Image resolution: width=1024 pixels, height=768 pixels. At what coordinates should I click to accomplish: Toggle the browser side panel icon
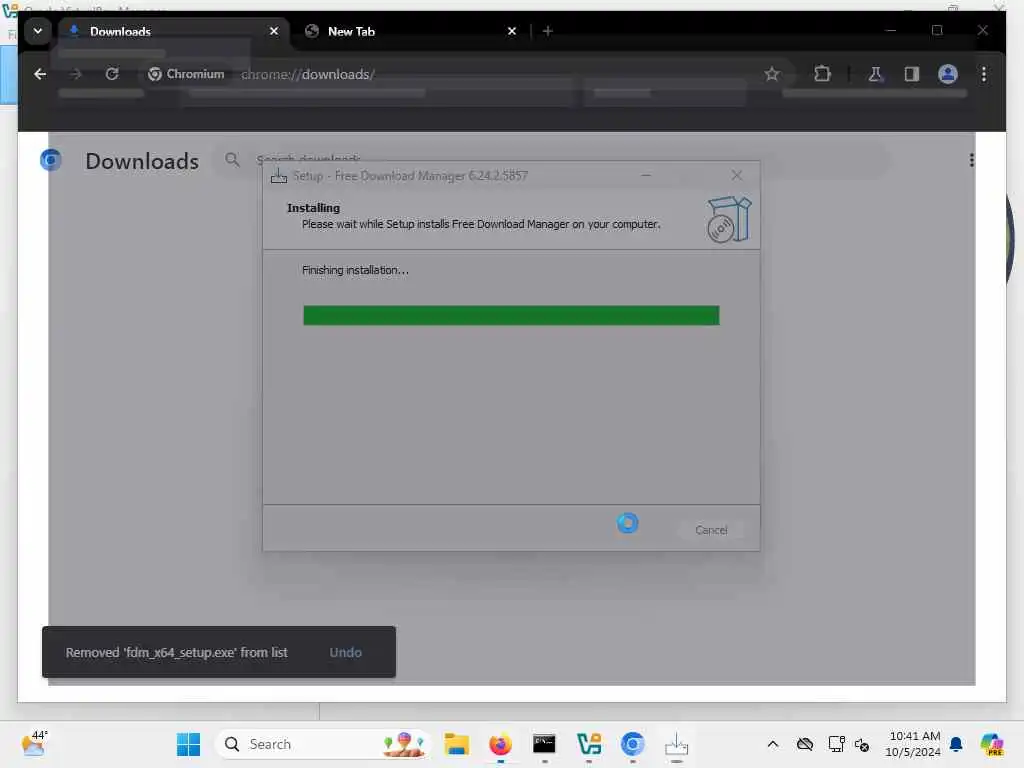tap(912, 74)
